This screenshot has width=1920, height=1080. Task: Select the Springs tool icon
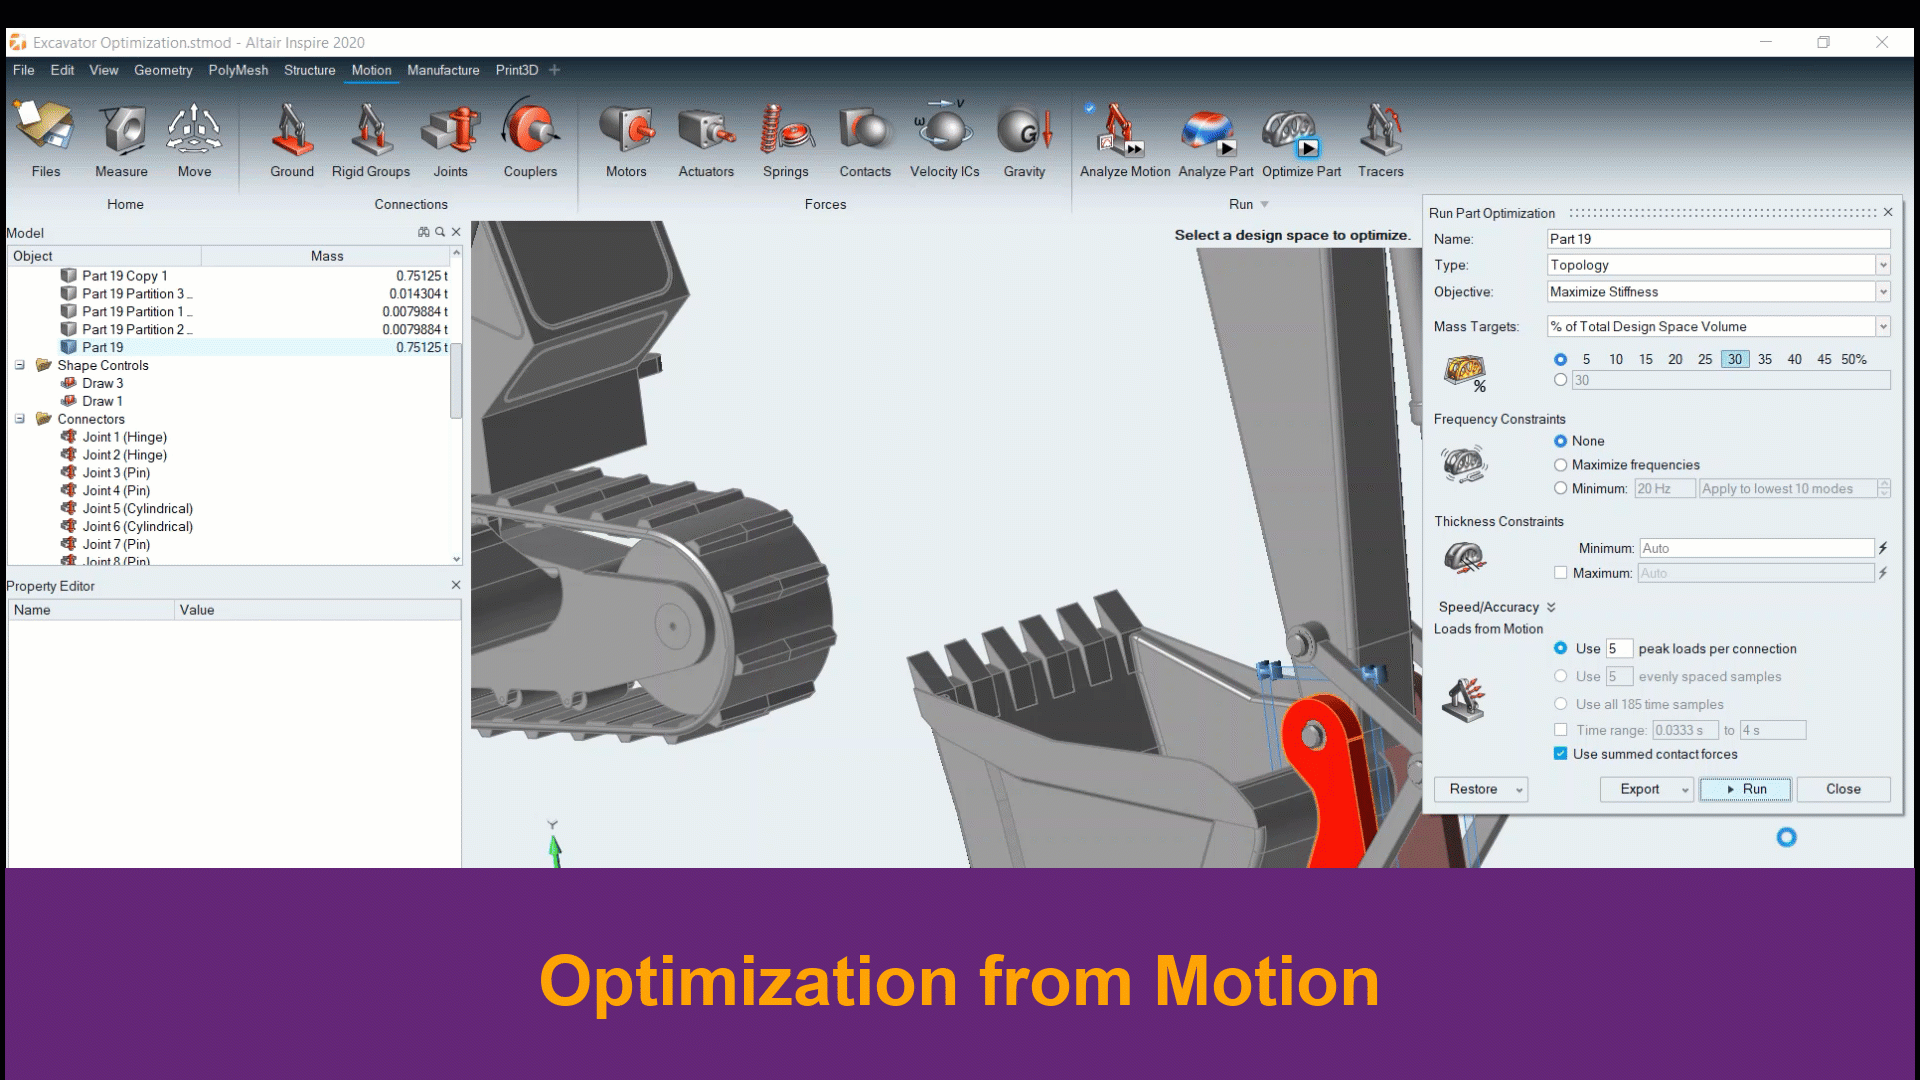pyautogui.click(x=785, y=131)
